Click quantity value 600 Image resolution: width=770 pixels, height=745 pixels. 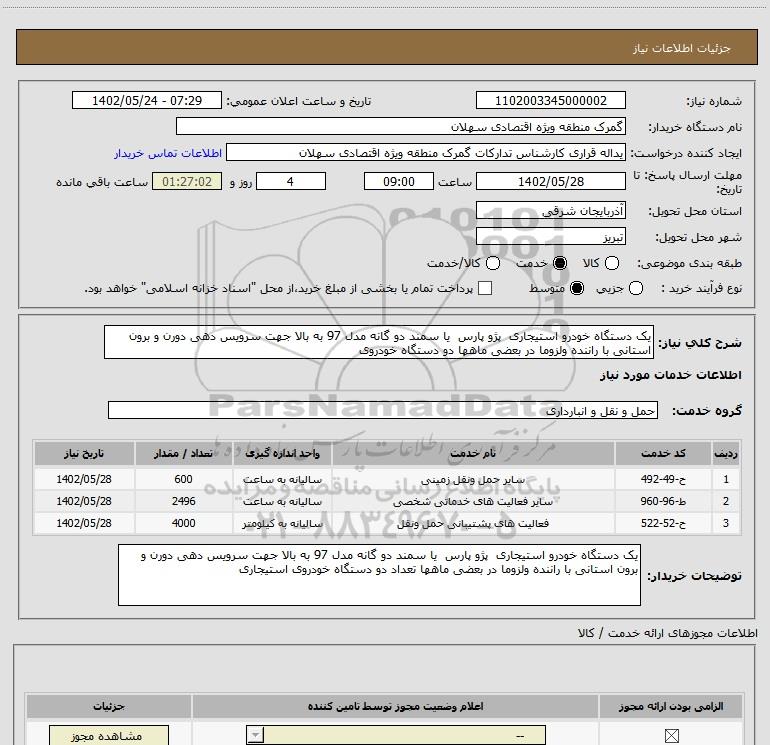tap(183, 479)
